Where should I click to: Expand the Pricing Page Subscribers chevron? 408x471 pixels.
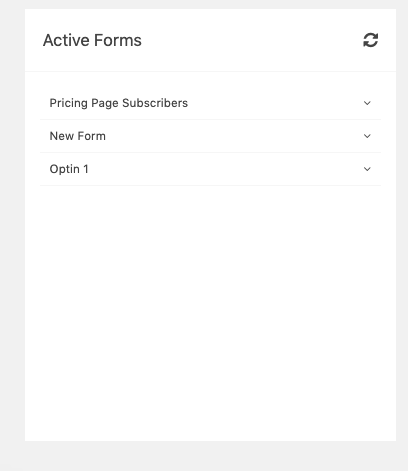367,103
